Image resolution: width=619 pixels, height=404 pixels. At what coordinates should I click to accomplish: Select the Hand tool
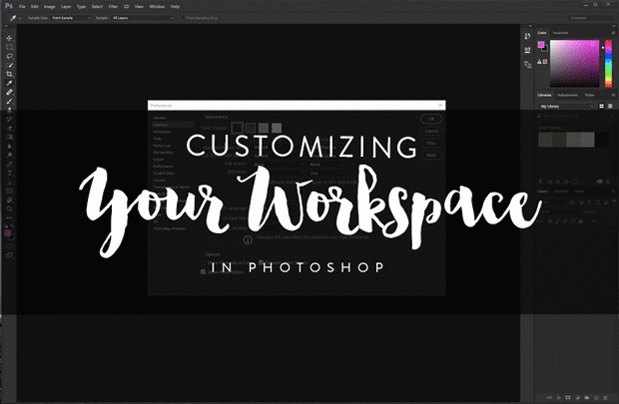coord(9,200)
